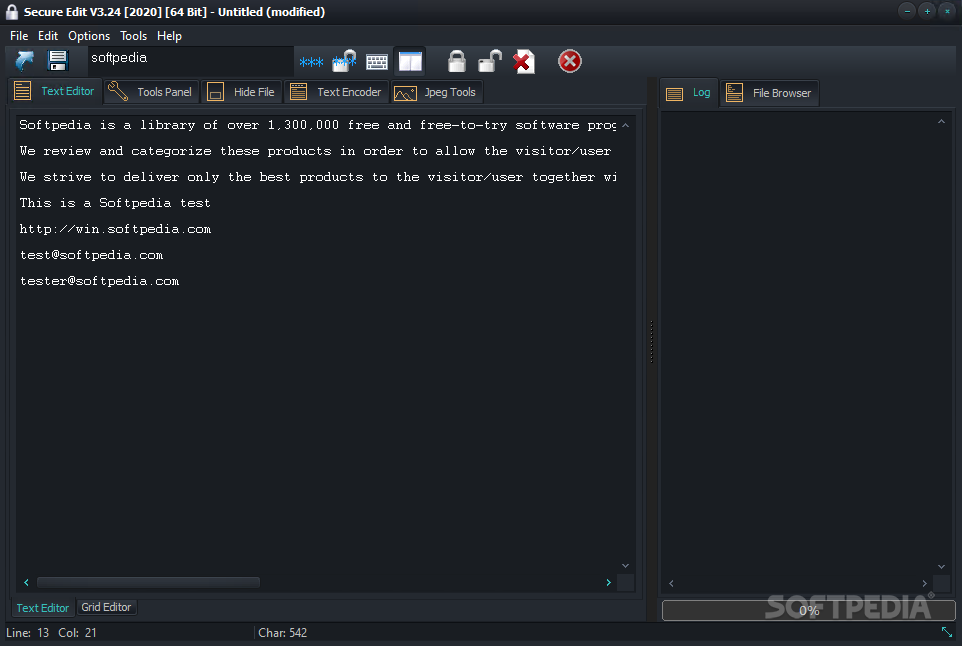Click the 'Line: 13' status entry
The width and height of the screenshot is (962, 646).
click(28, 633)
